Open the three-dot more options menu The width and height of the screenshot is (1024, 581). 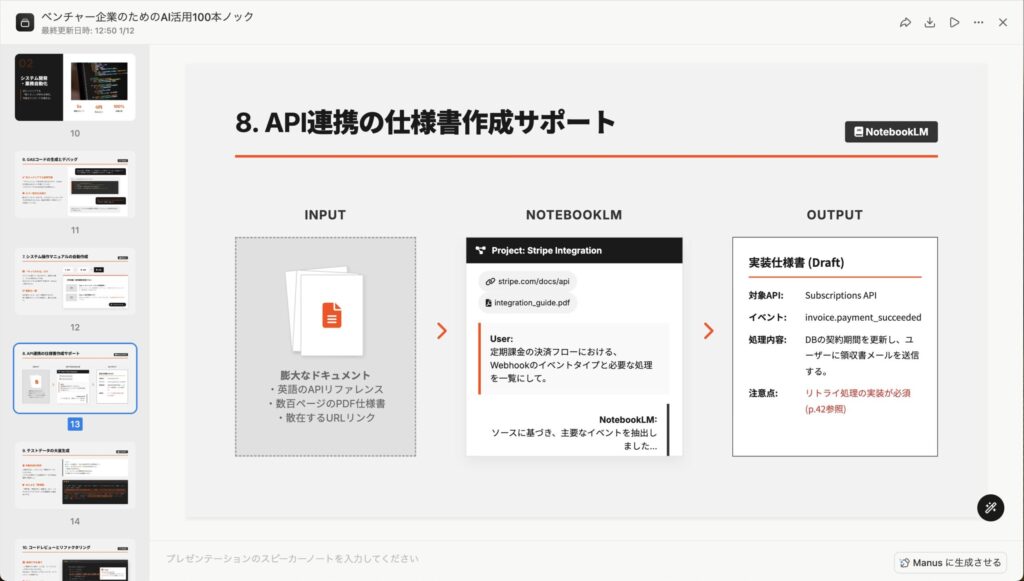[978, 22]
